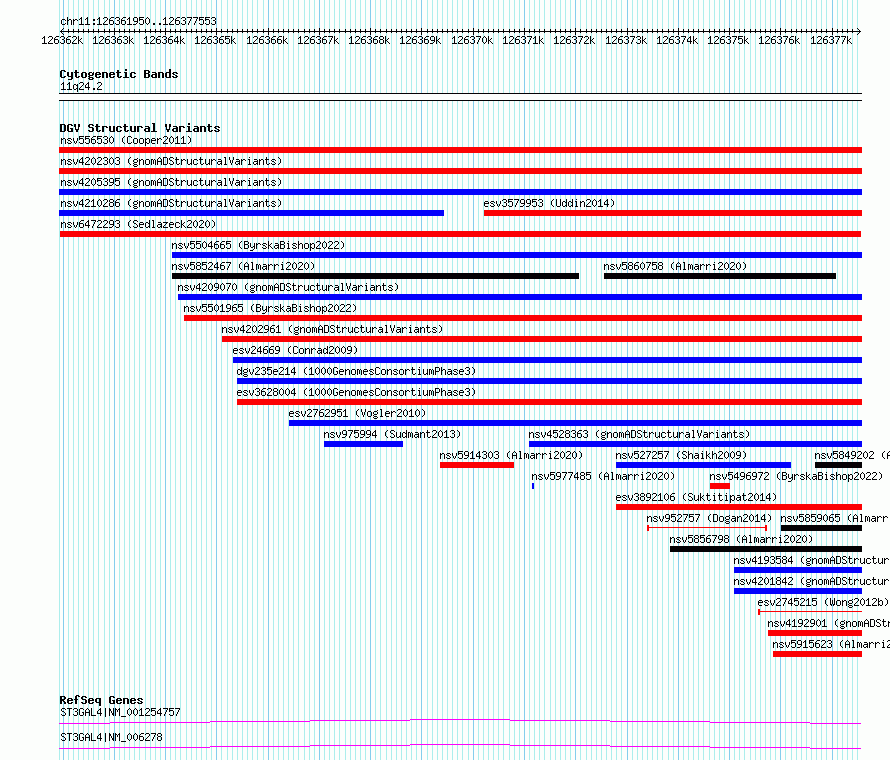This screenshot has width=890, height=760.
Task: Click the red bar of nsv5501965
Action: [523, 318]
